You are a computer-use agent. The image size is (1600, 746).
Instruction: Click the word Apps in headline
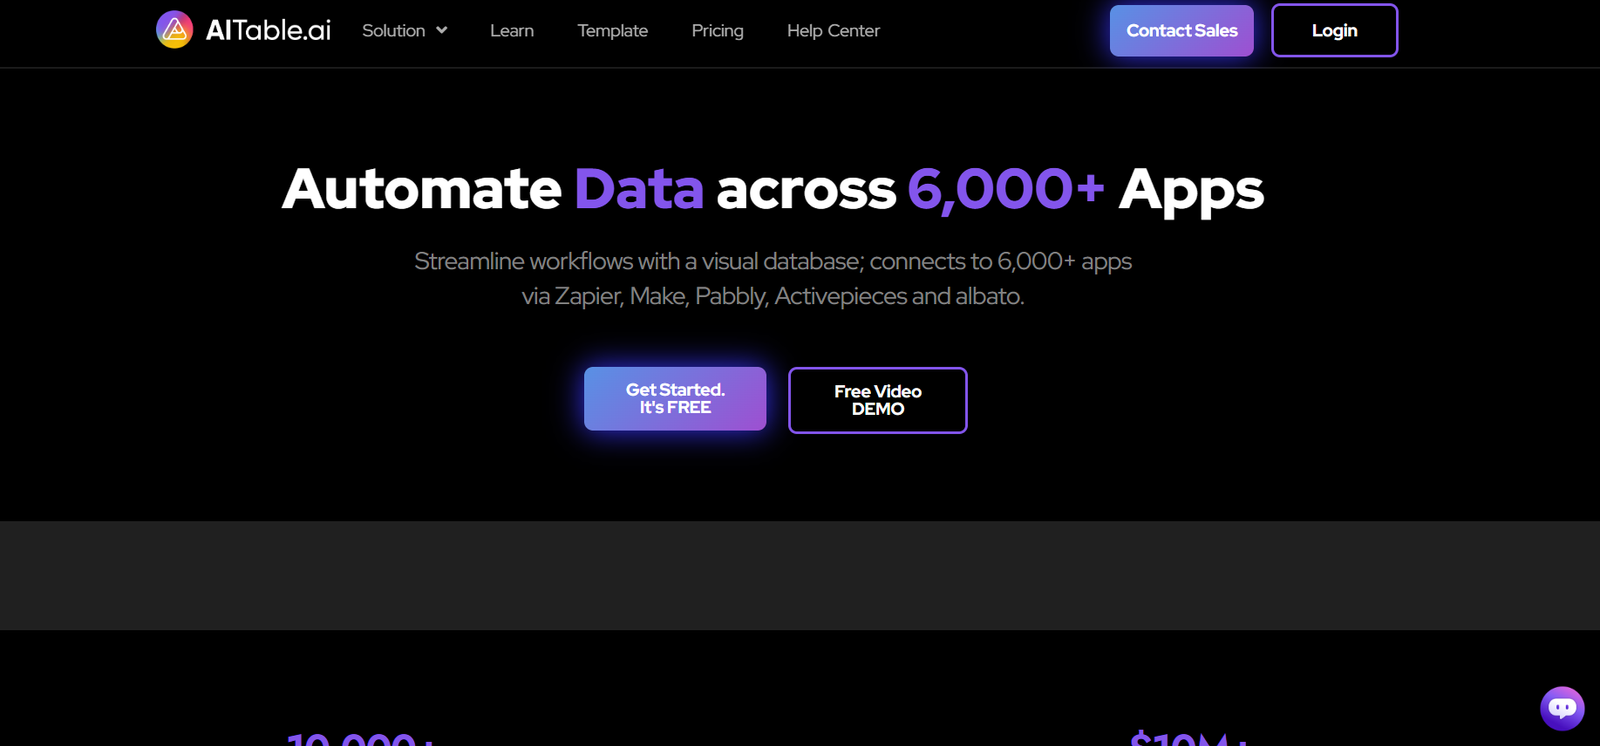point(1191,189)
